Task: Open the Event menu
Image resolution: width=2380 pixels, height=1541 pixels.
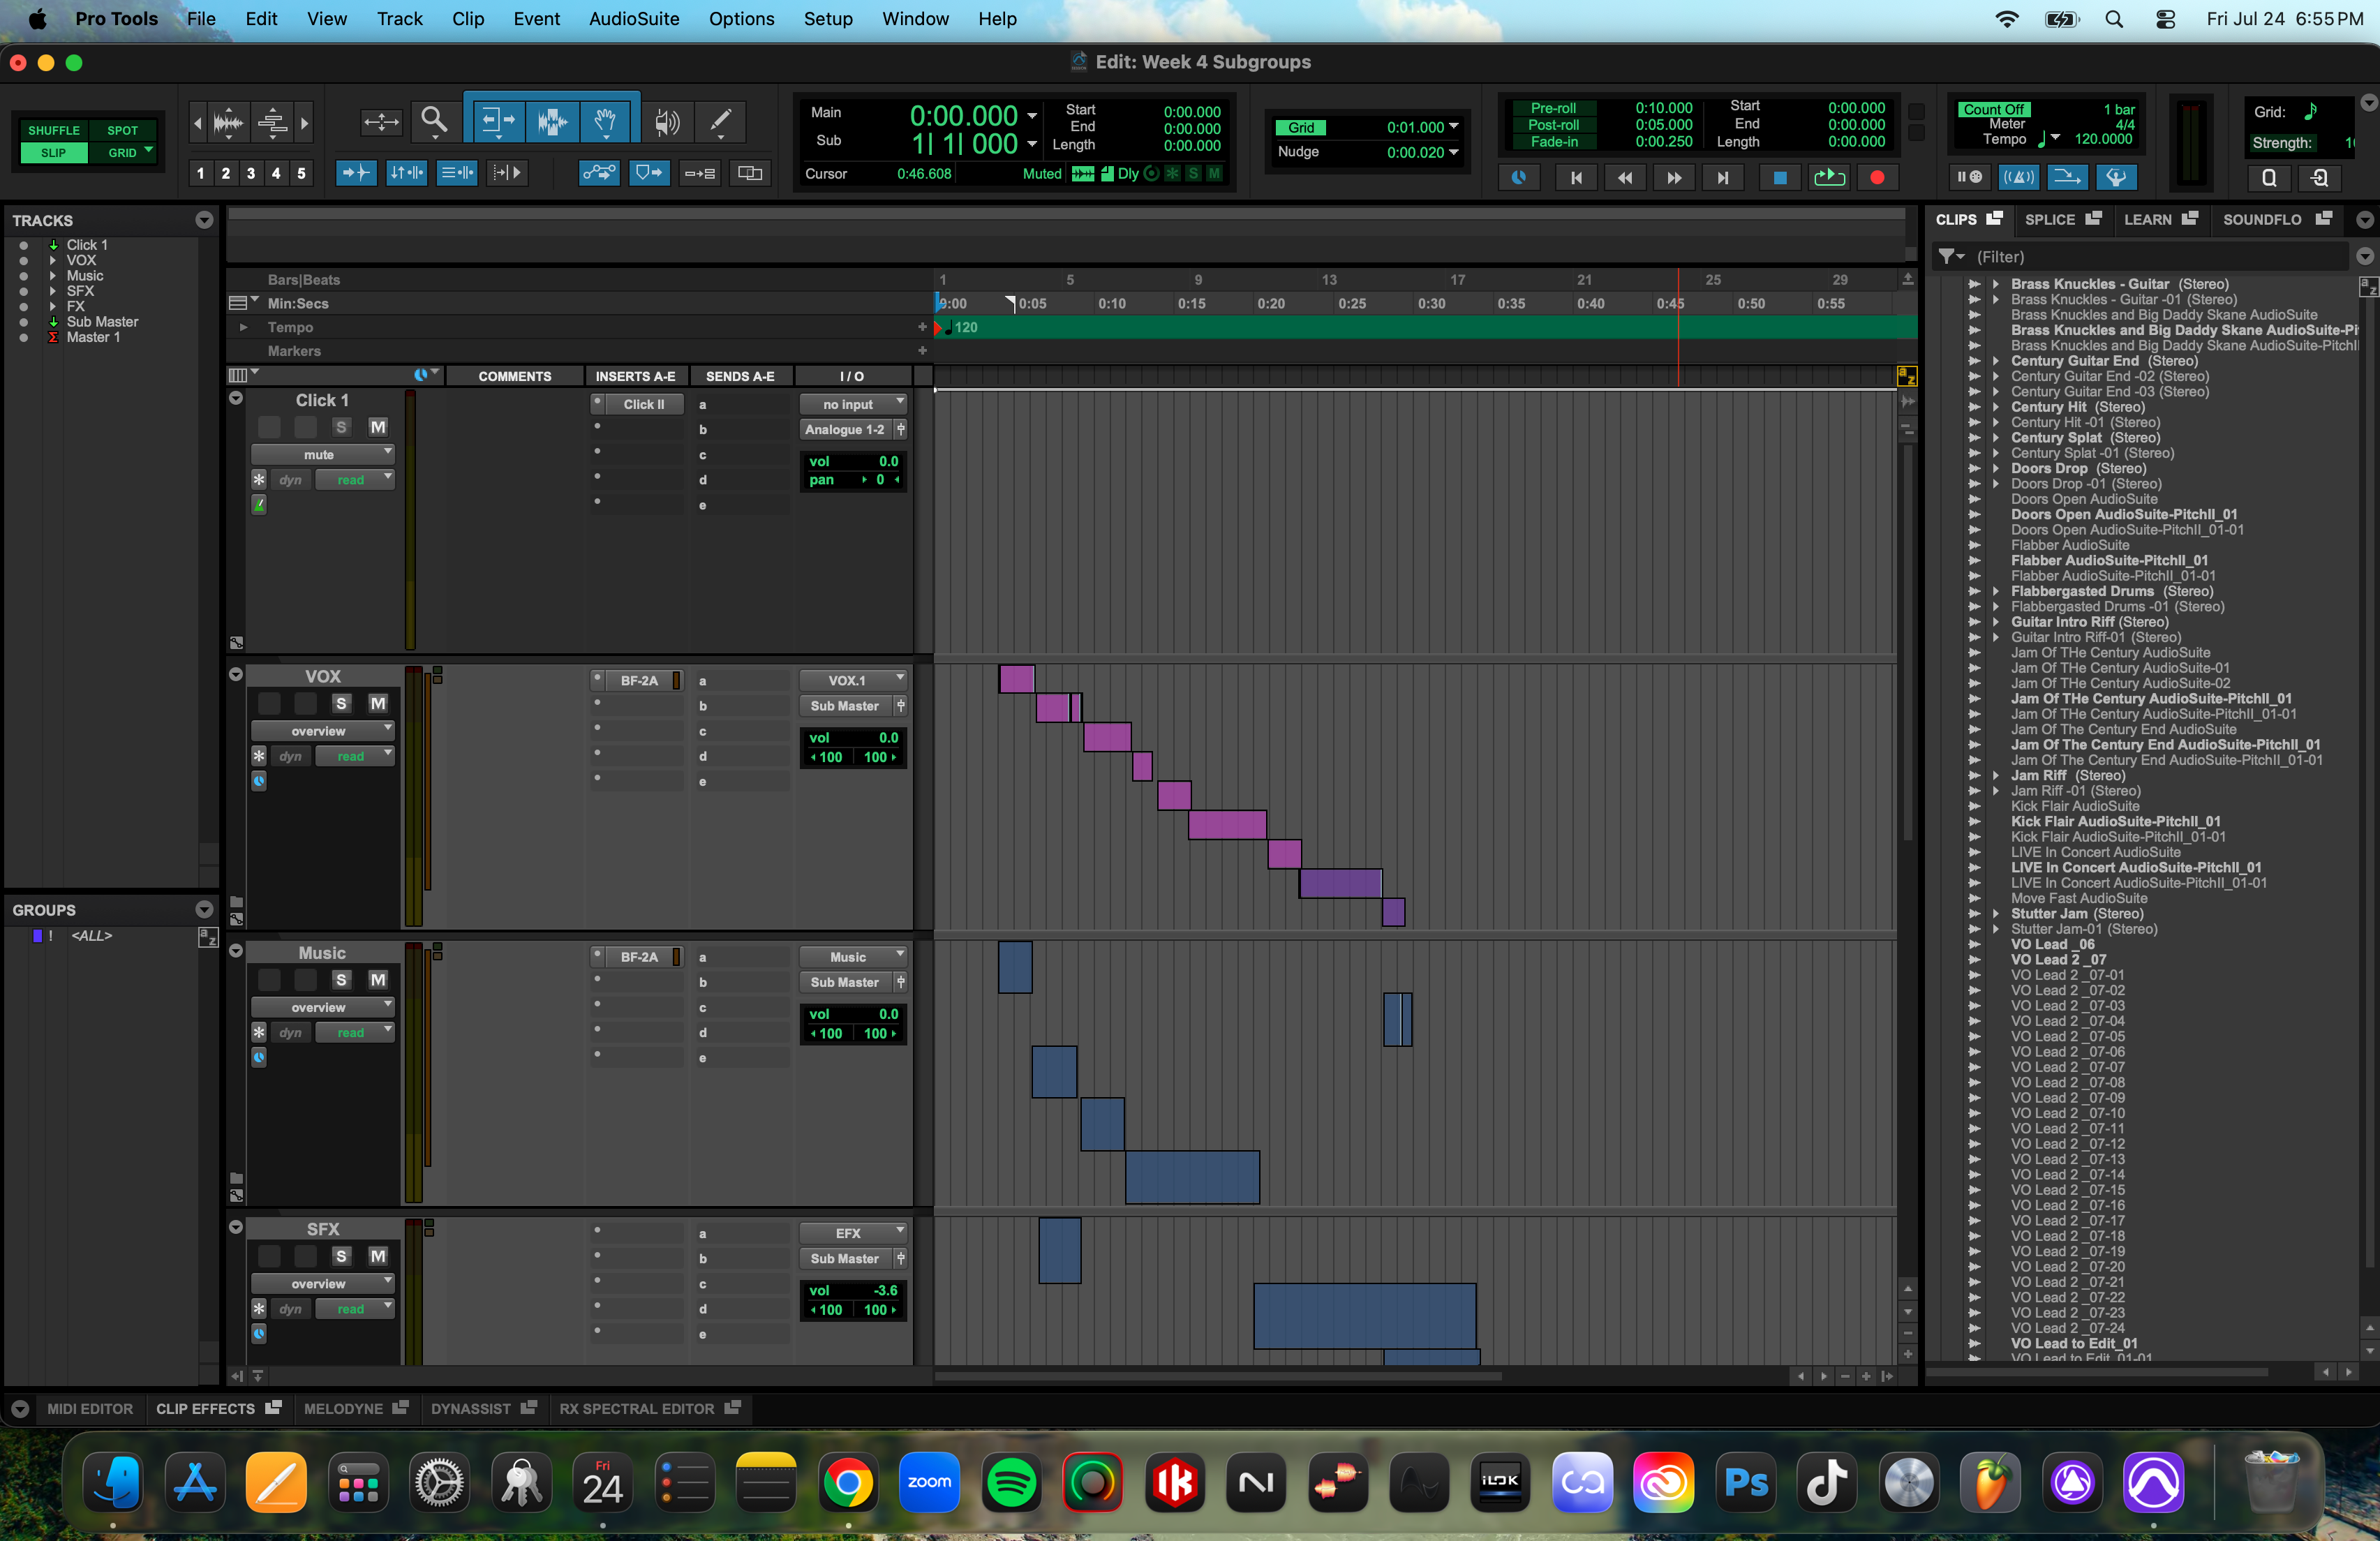Action: pos(536,19)
